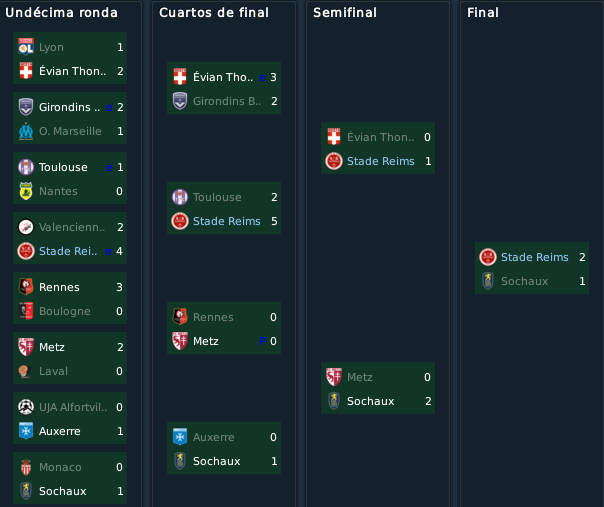Click the UJA Alfortville crest
This screenshot has width=604, height=507.
pos(26,407)
